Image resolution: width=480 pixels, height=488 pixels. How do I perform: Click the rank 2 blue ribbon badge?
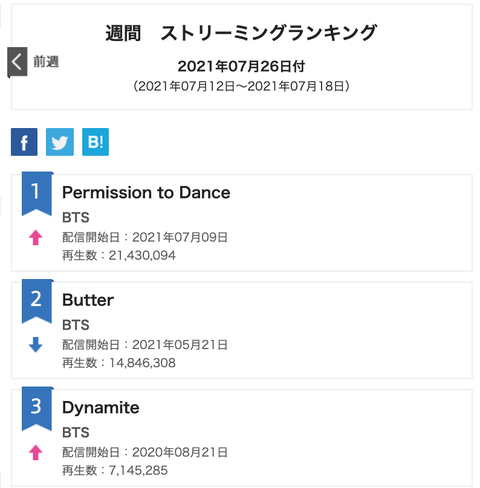click(x=37, y=301)
